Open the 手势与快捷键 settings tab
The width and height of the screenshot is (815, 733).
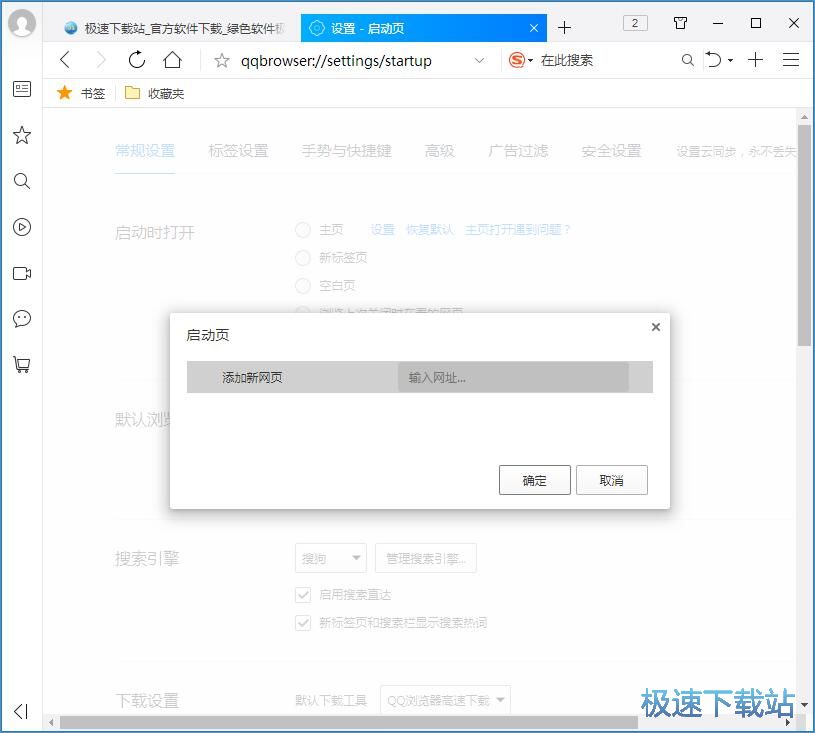coord(347,151)
